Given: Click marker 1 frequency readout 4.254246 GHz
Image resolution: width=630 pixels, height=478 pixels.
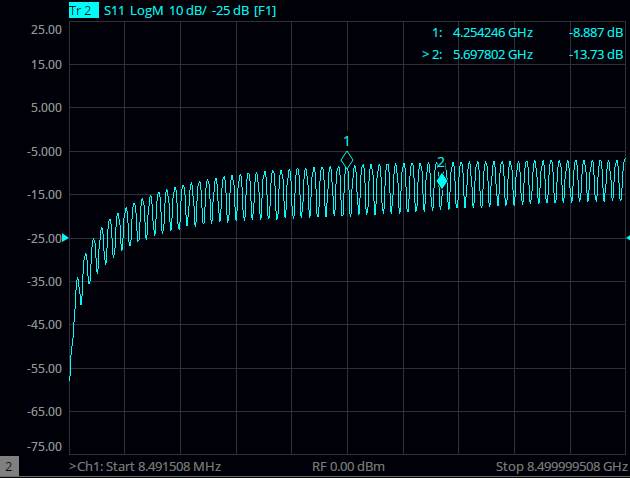Looking at the screenshot, I should (x=493, y=33).
